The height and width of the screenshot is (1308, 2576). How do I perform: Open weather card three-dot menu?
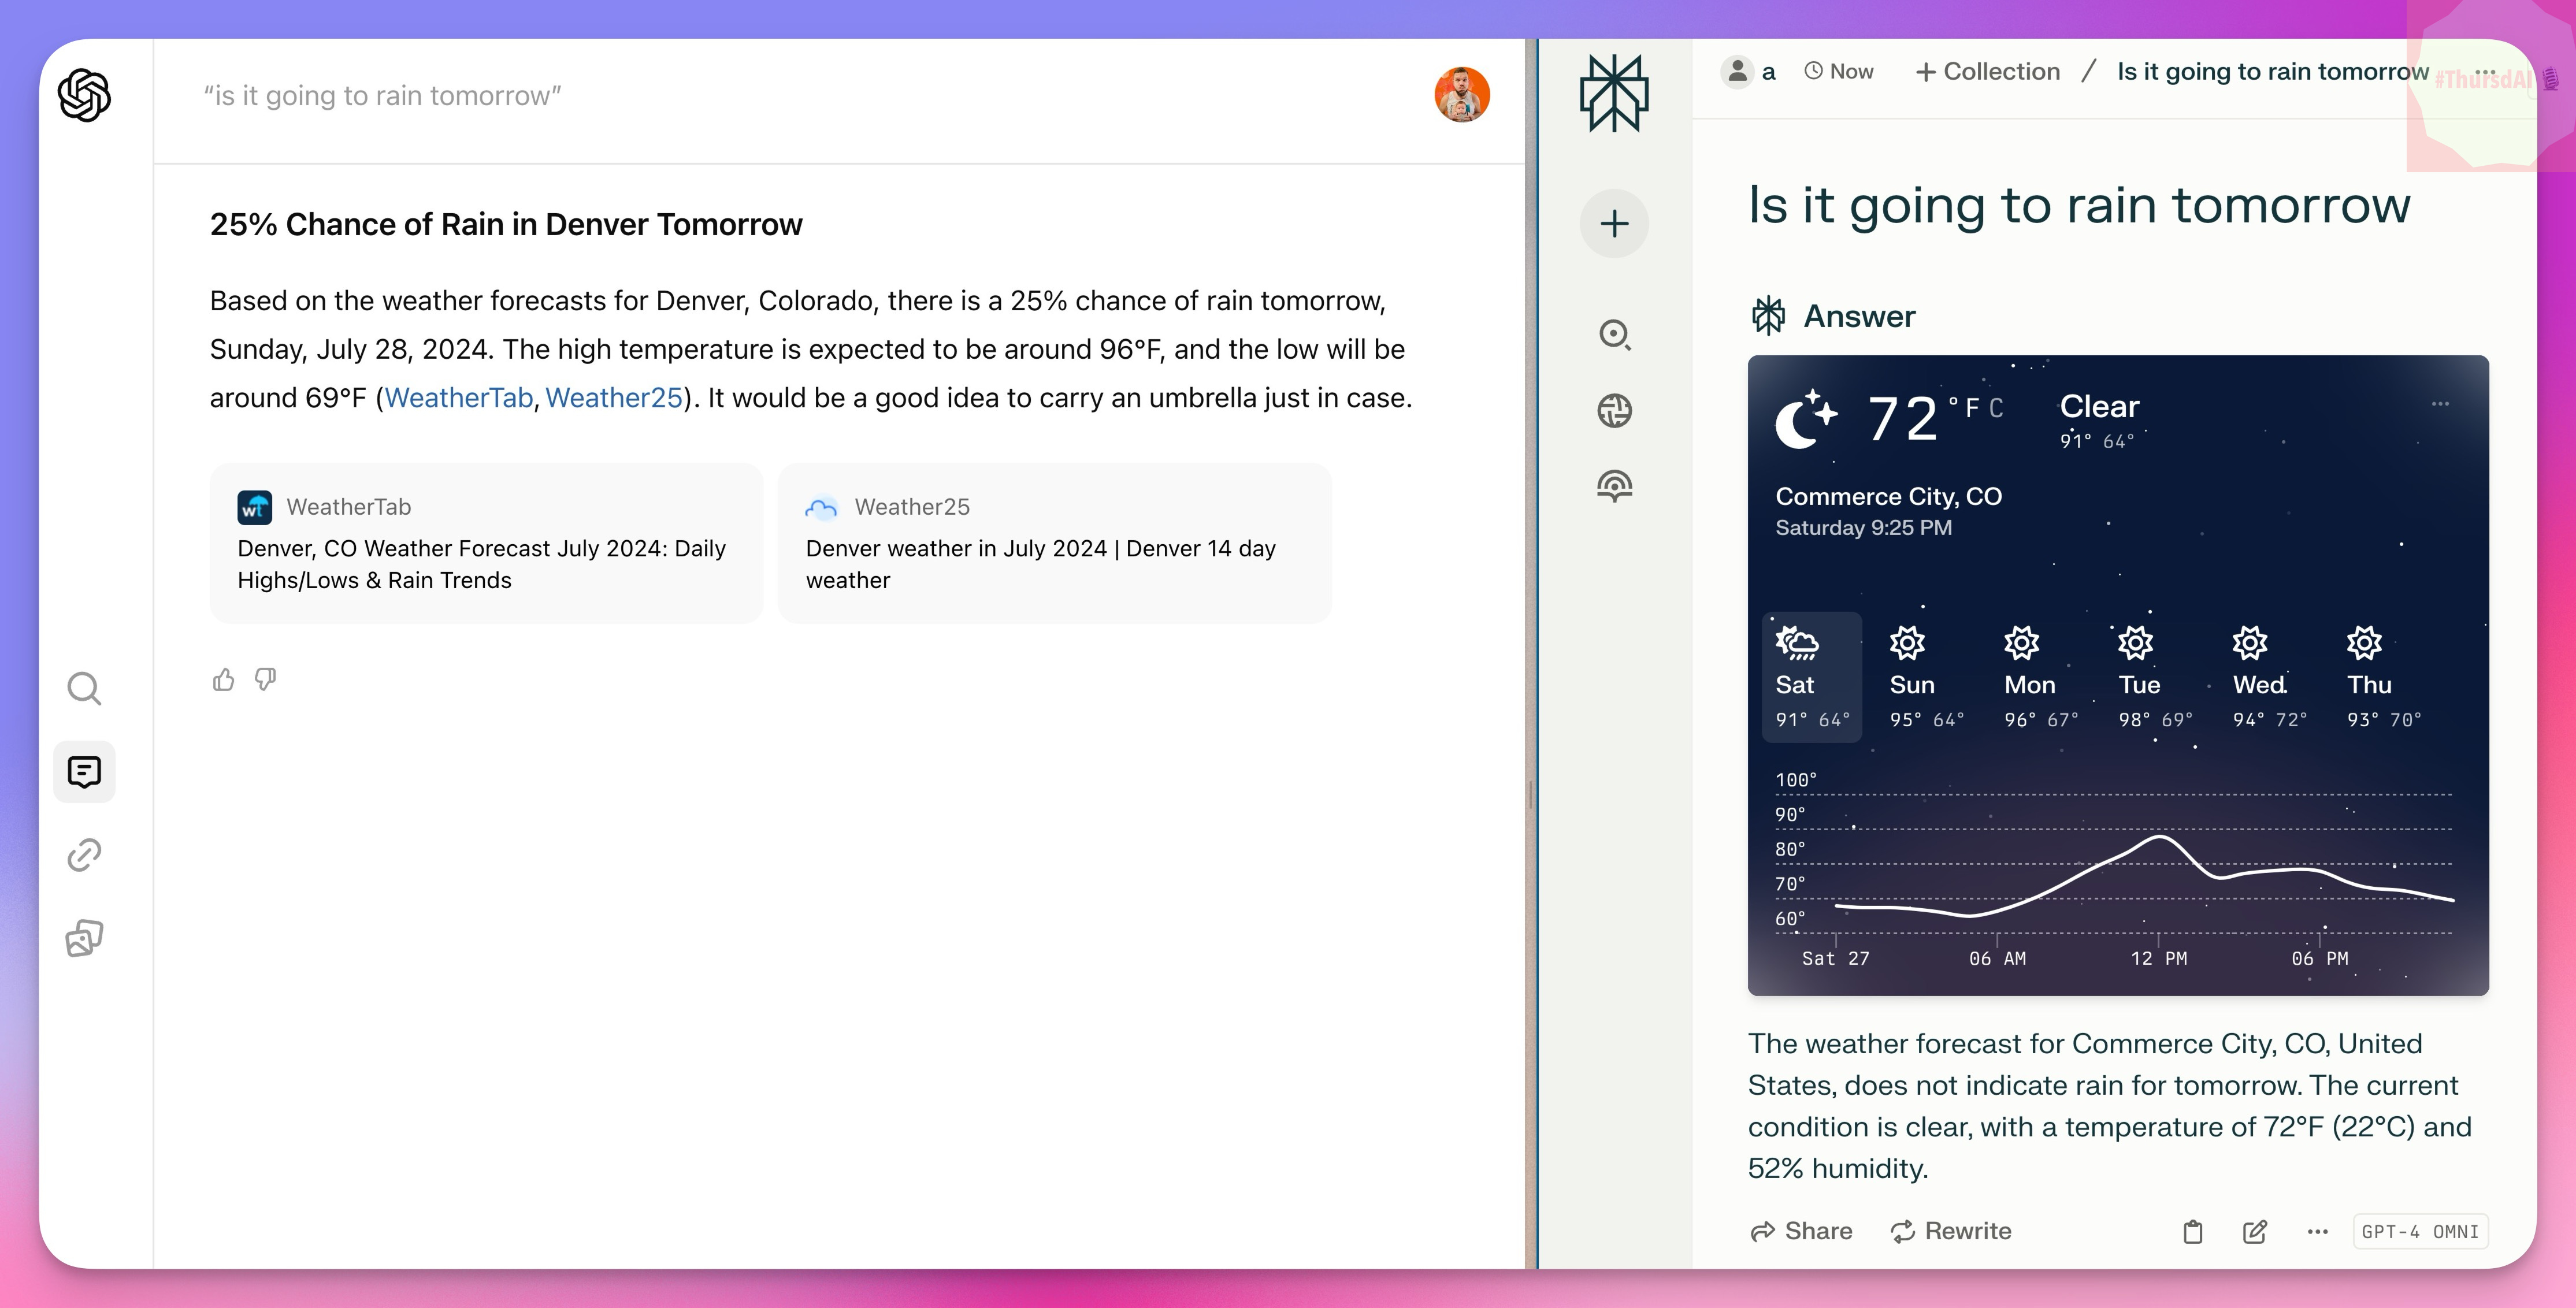(2440, 404)
